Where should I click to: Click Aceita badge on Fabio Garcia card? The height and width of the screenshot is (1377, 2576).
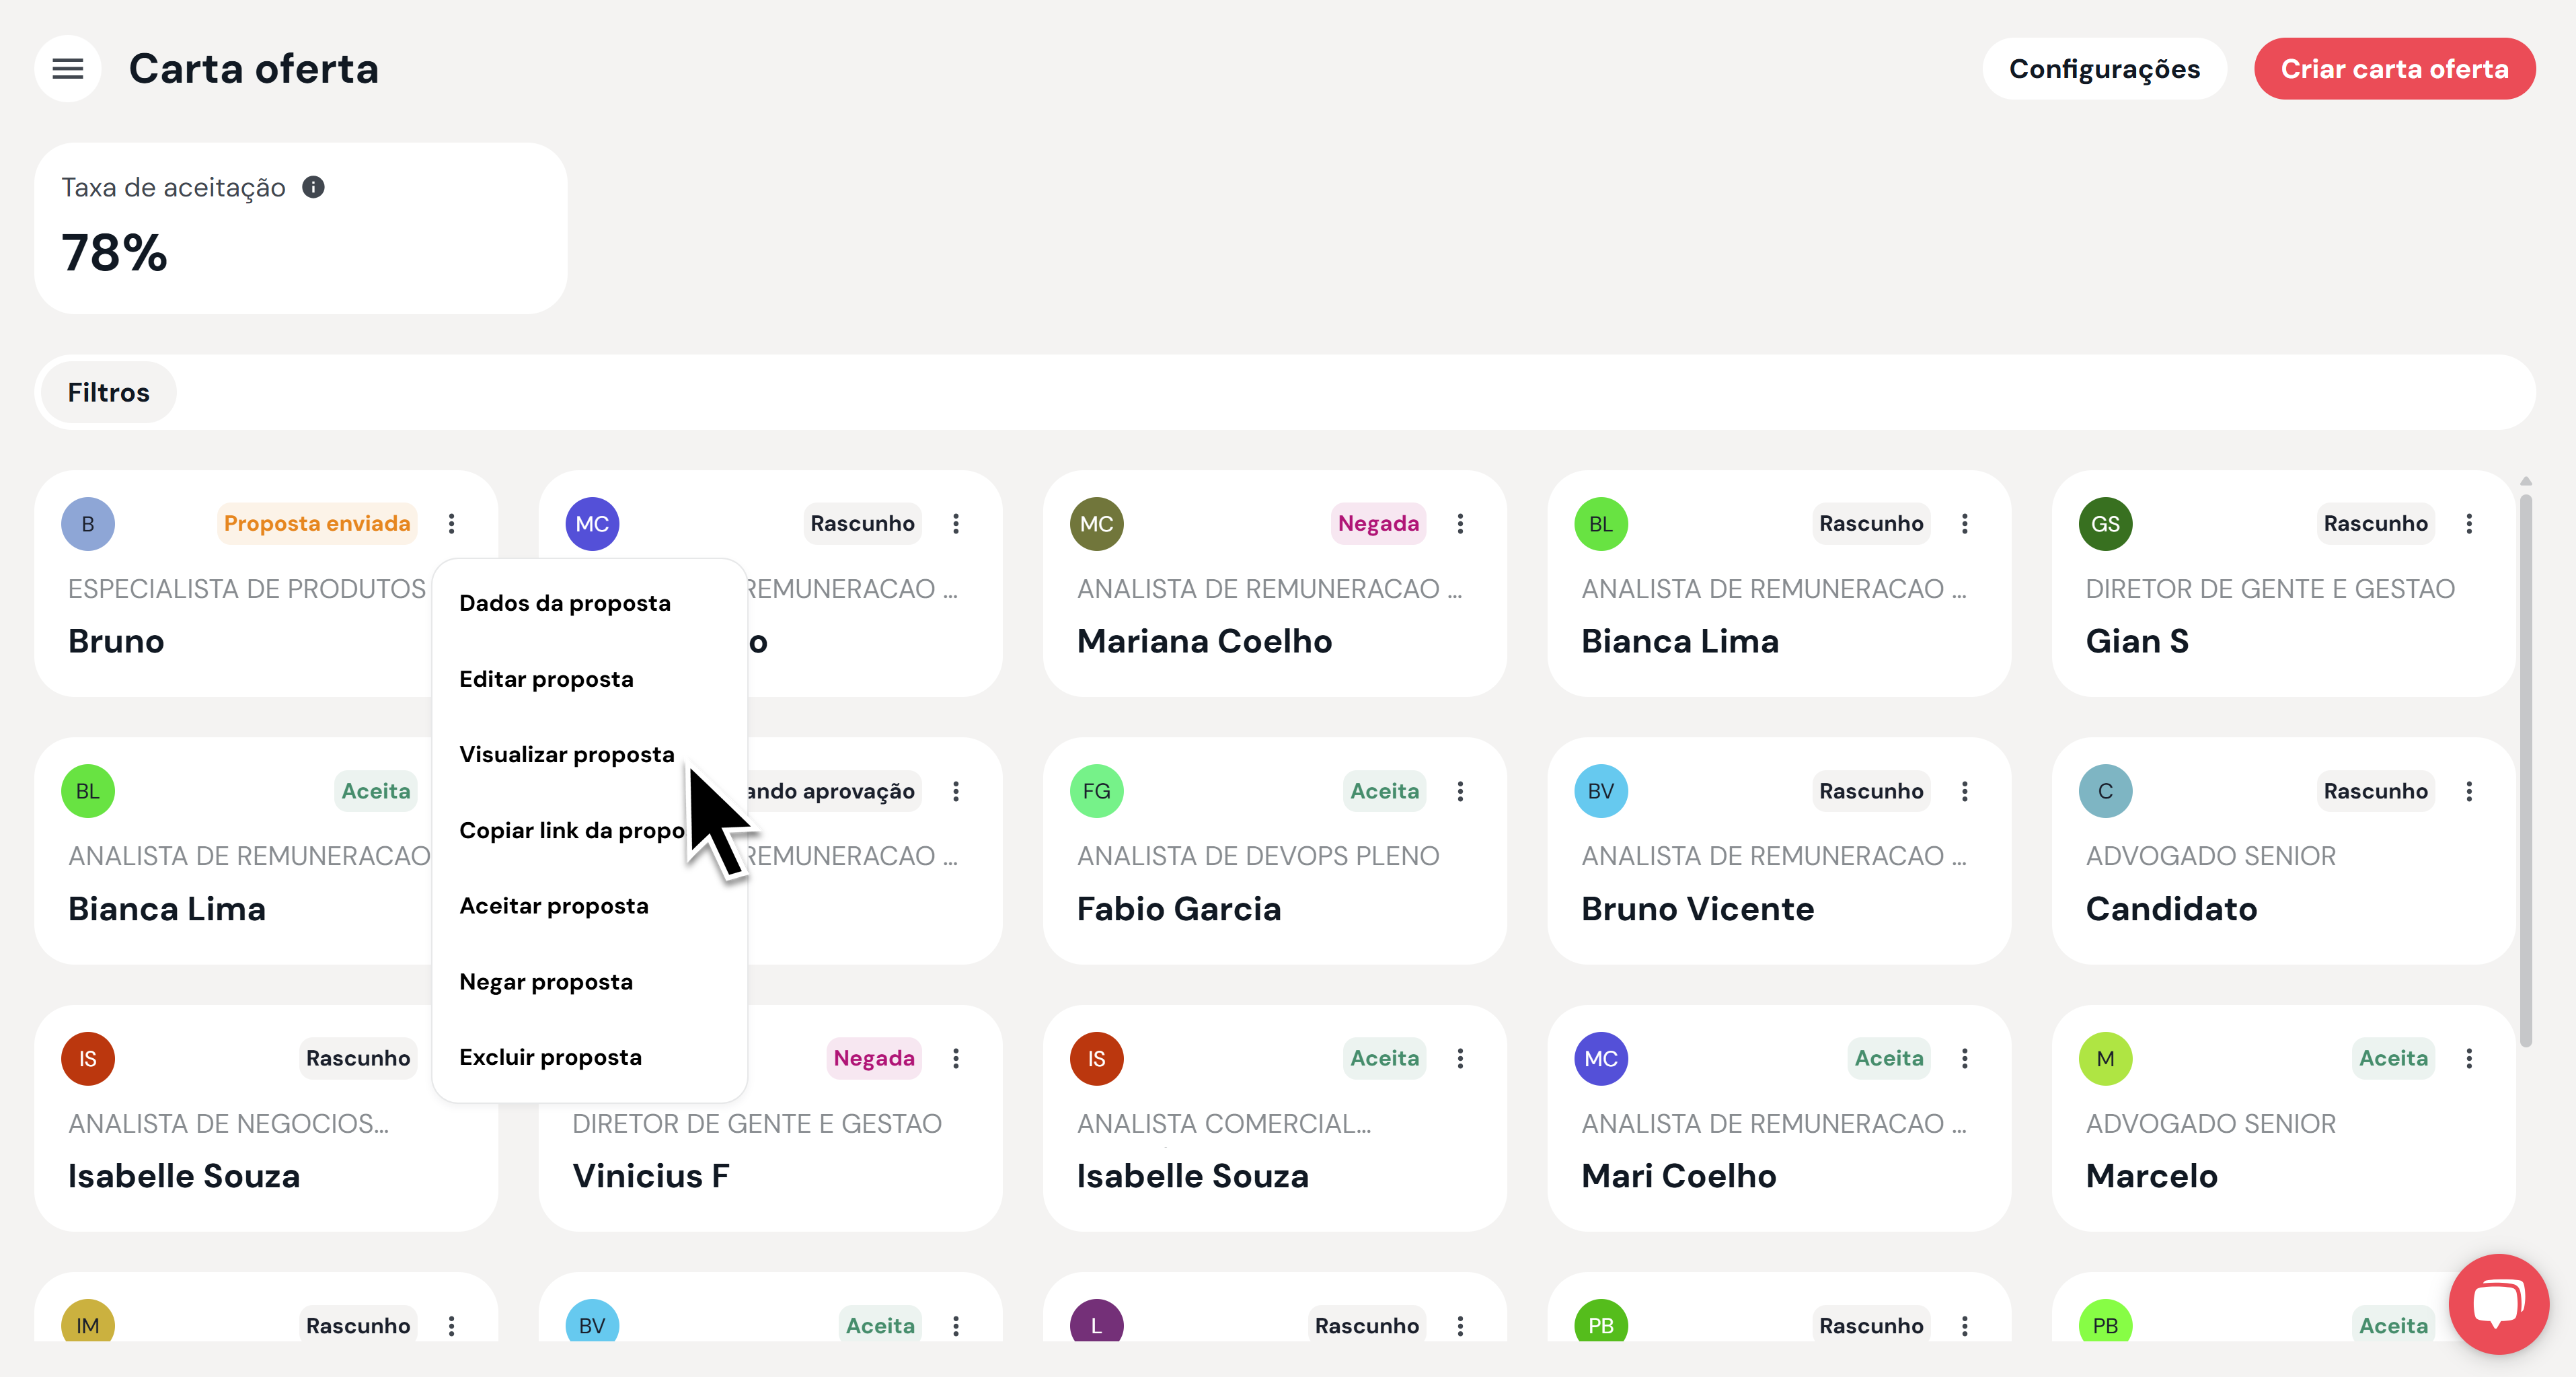(1384, 791)
